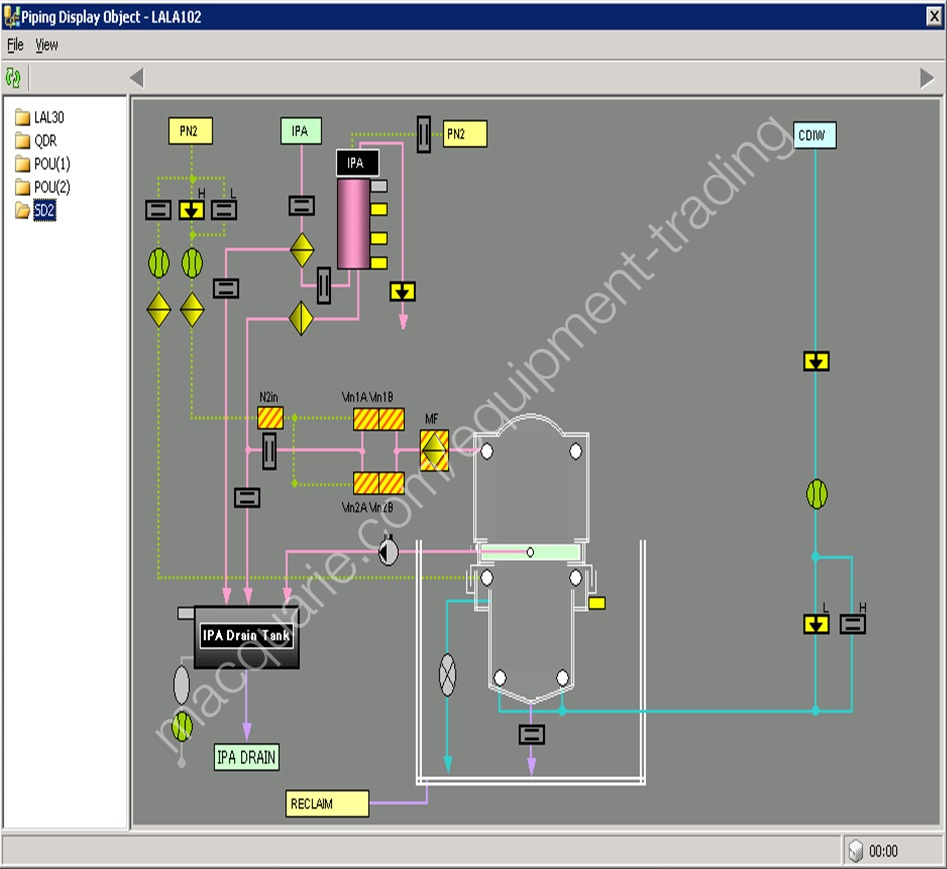Click the top yellow level sensor on IPA canister
Image resolution: width=947 pixels, height=869 pixels.
tap(379, 210)
